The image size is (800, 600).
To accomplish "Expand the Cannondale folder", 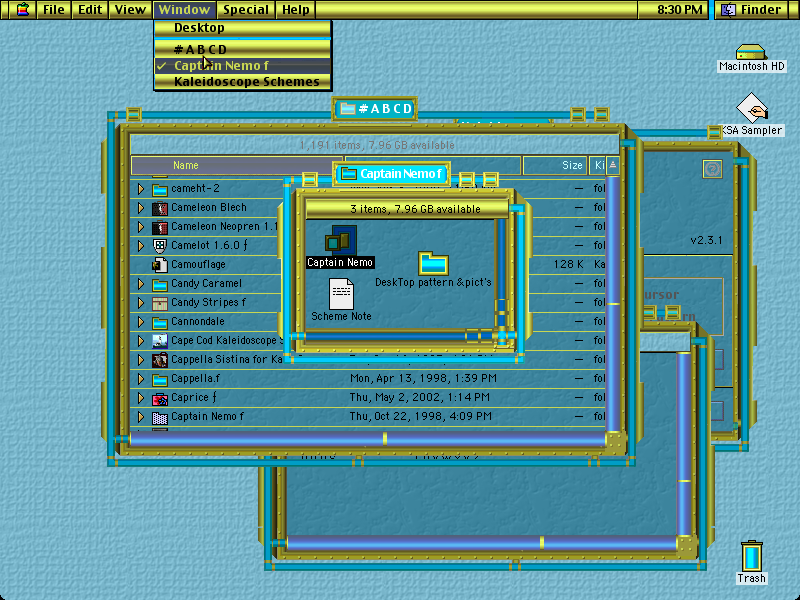I will point(141,321).
